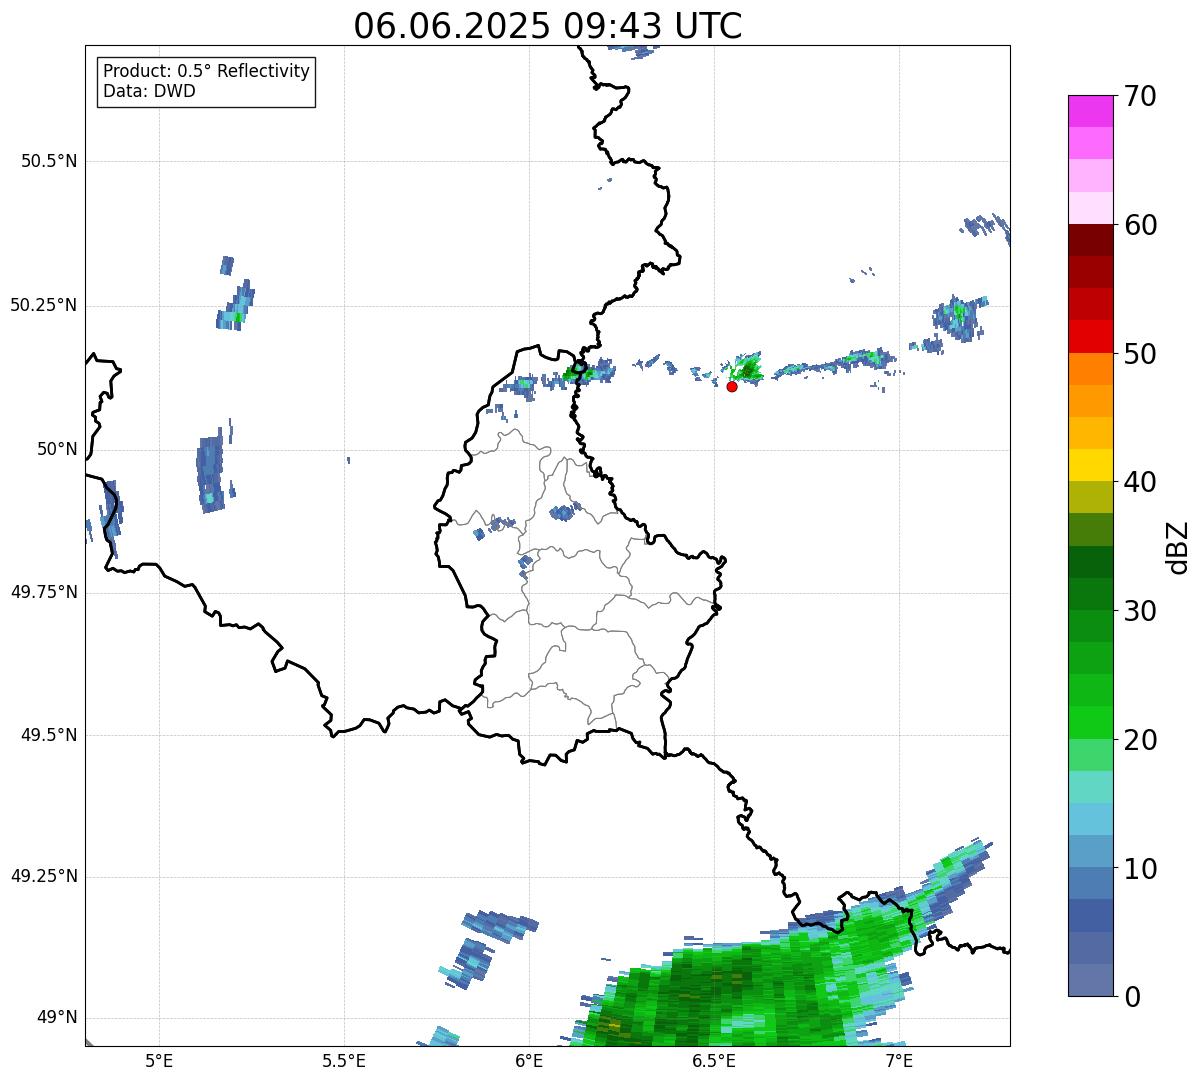The height and width of the screenshot is (1081, 1202).
Task: Click the grey-blue bottom colorbar segment at 0
Action: coord(1090,980)
